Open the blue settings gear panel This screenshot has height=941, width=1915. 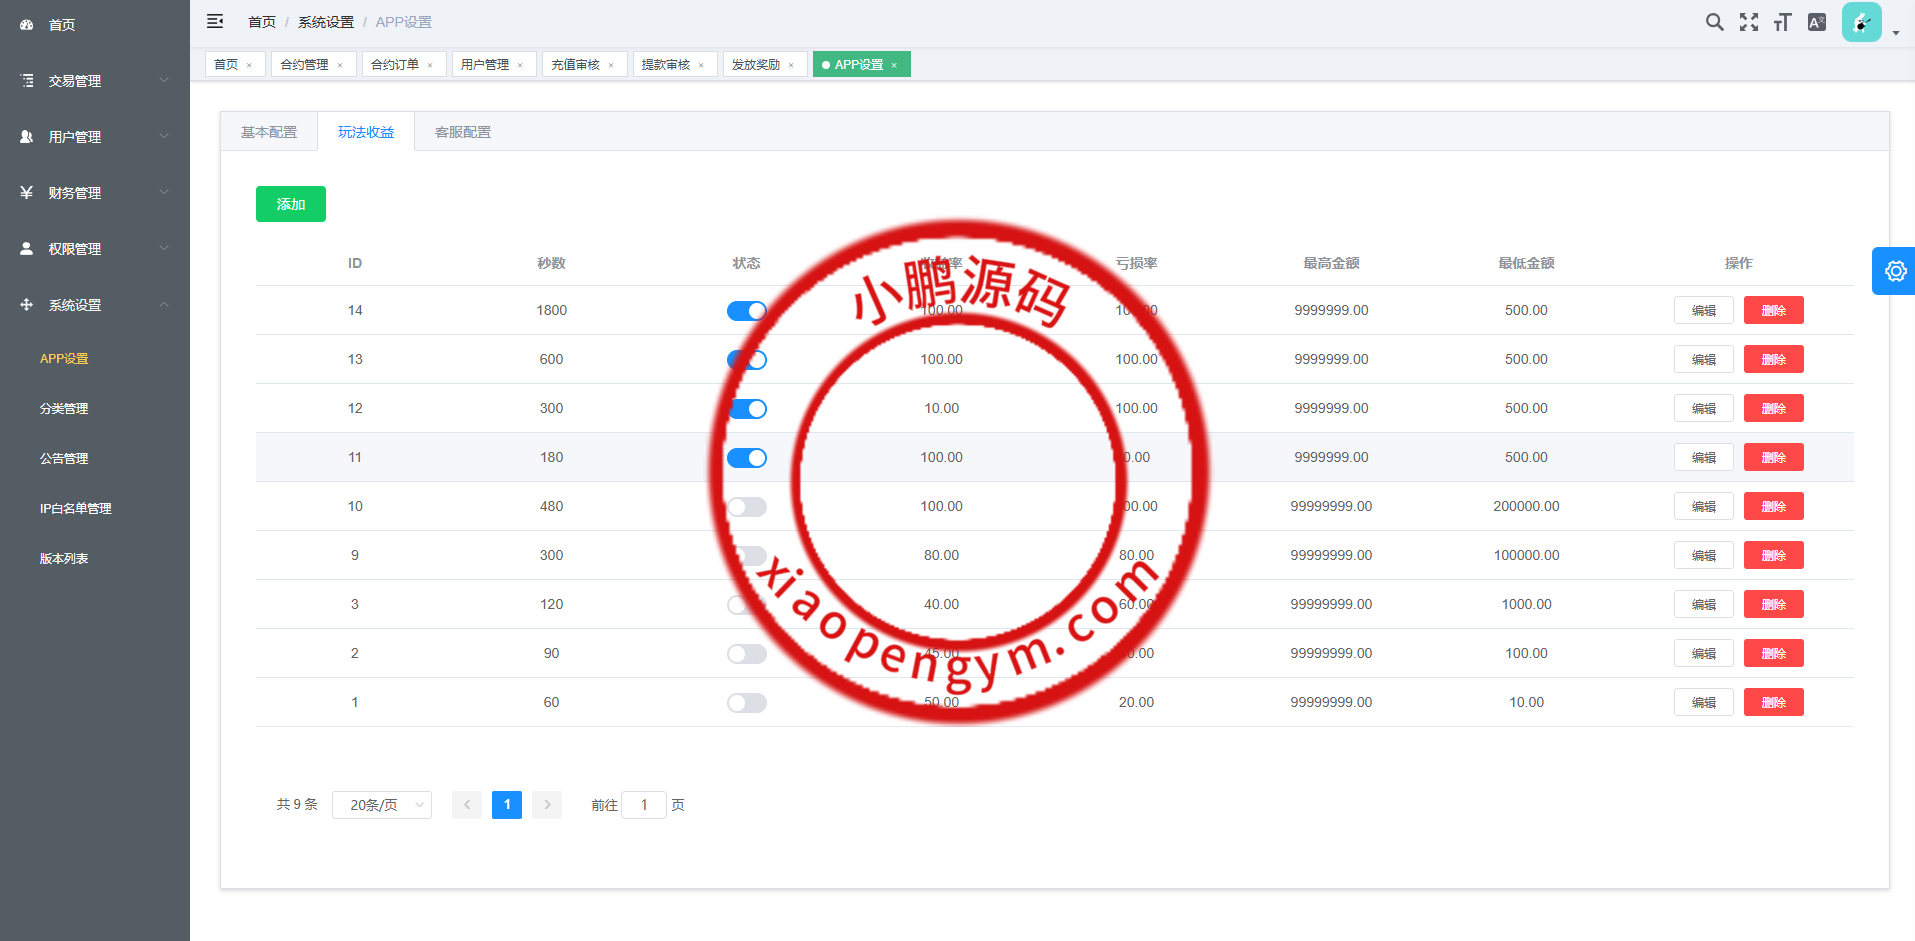(x=1894, y=271)
